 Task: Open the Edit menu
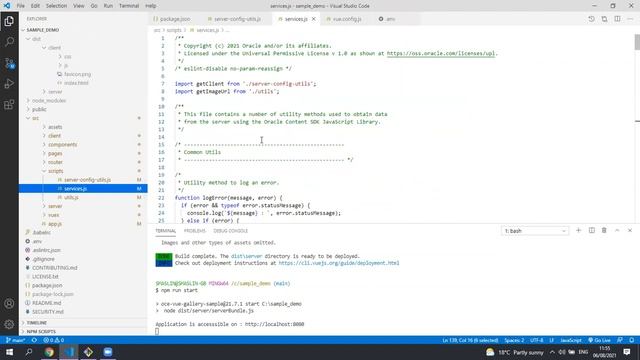35,6
